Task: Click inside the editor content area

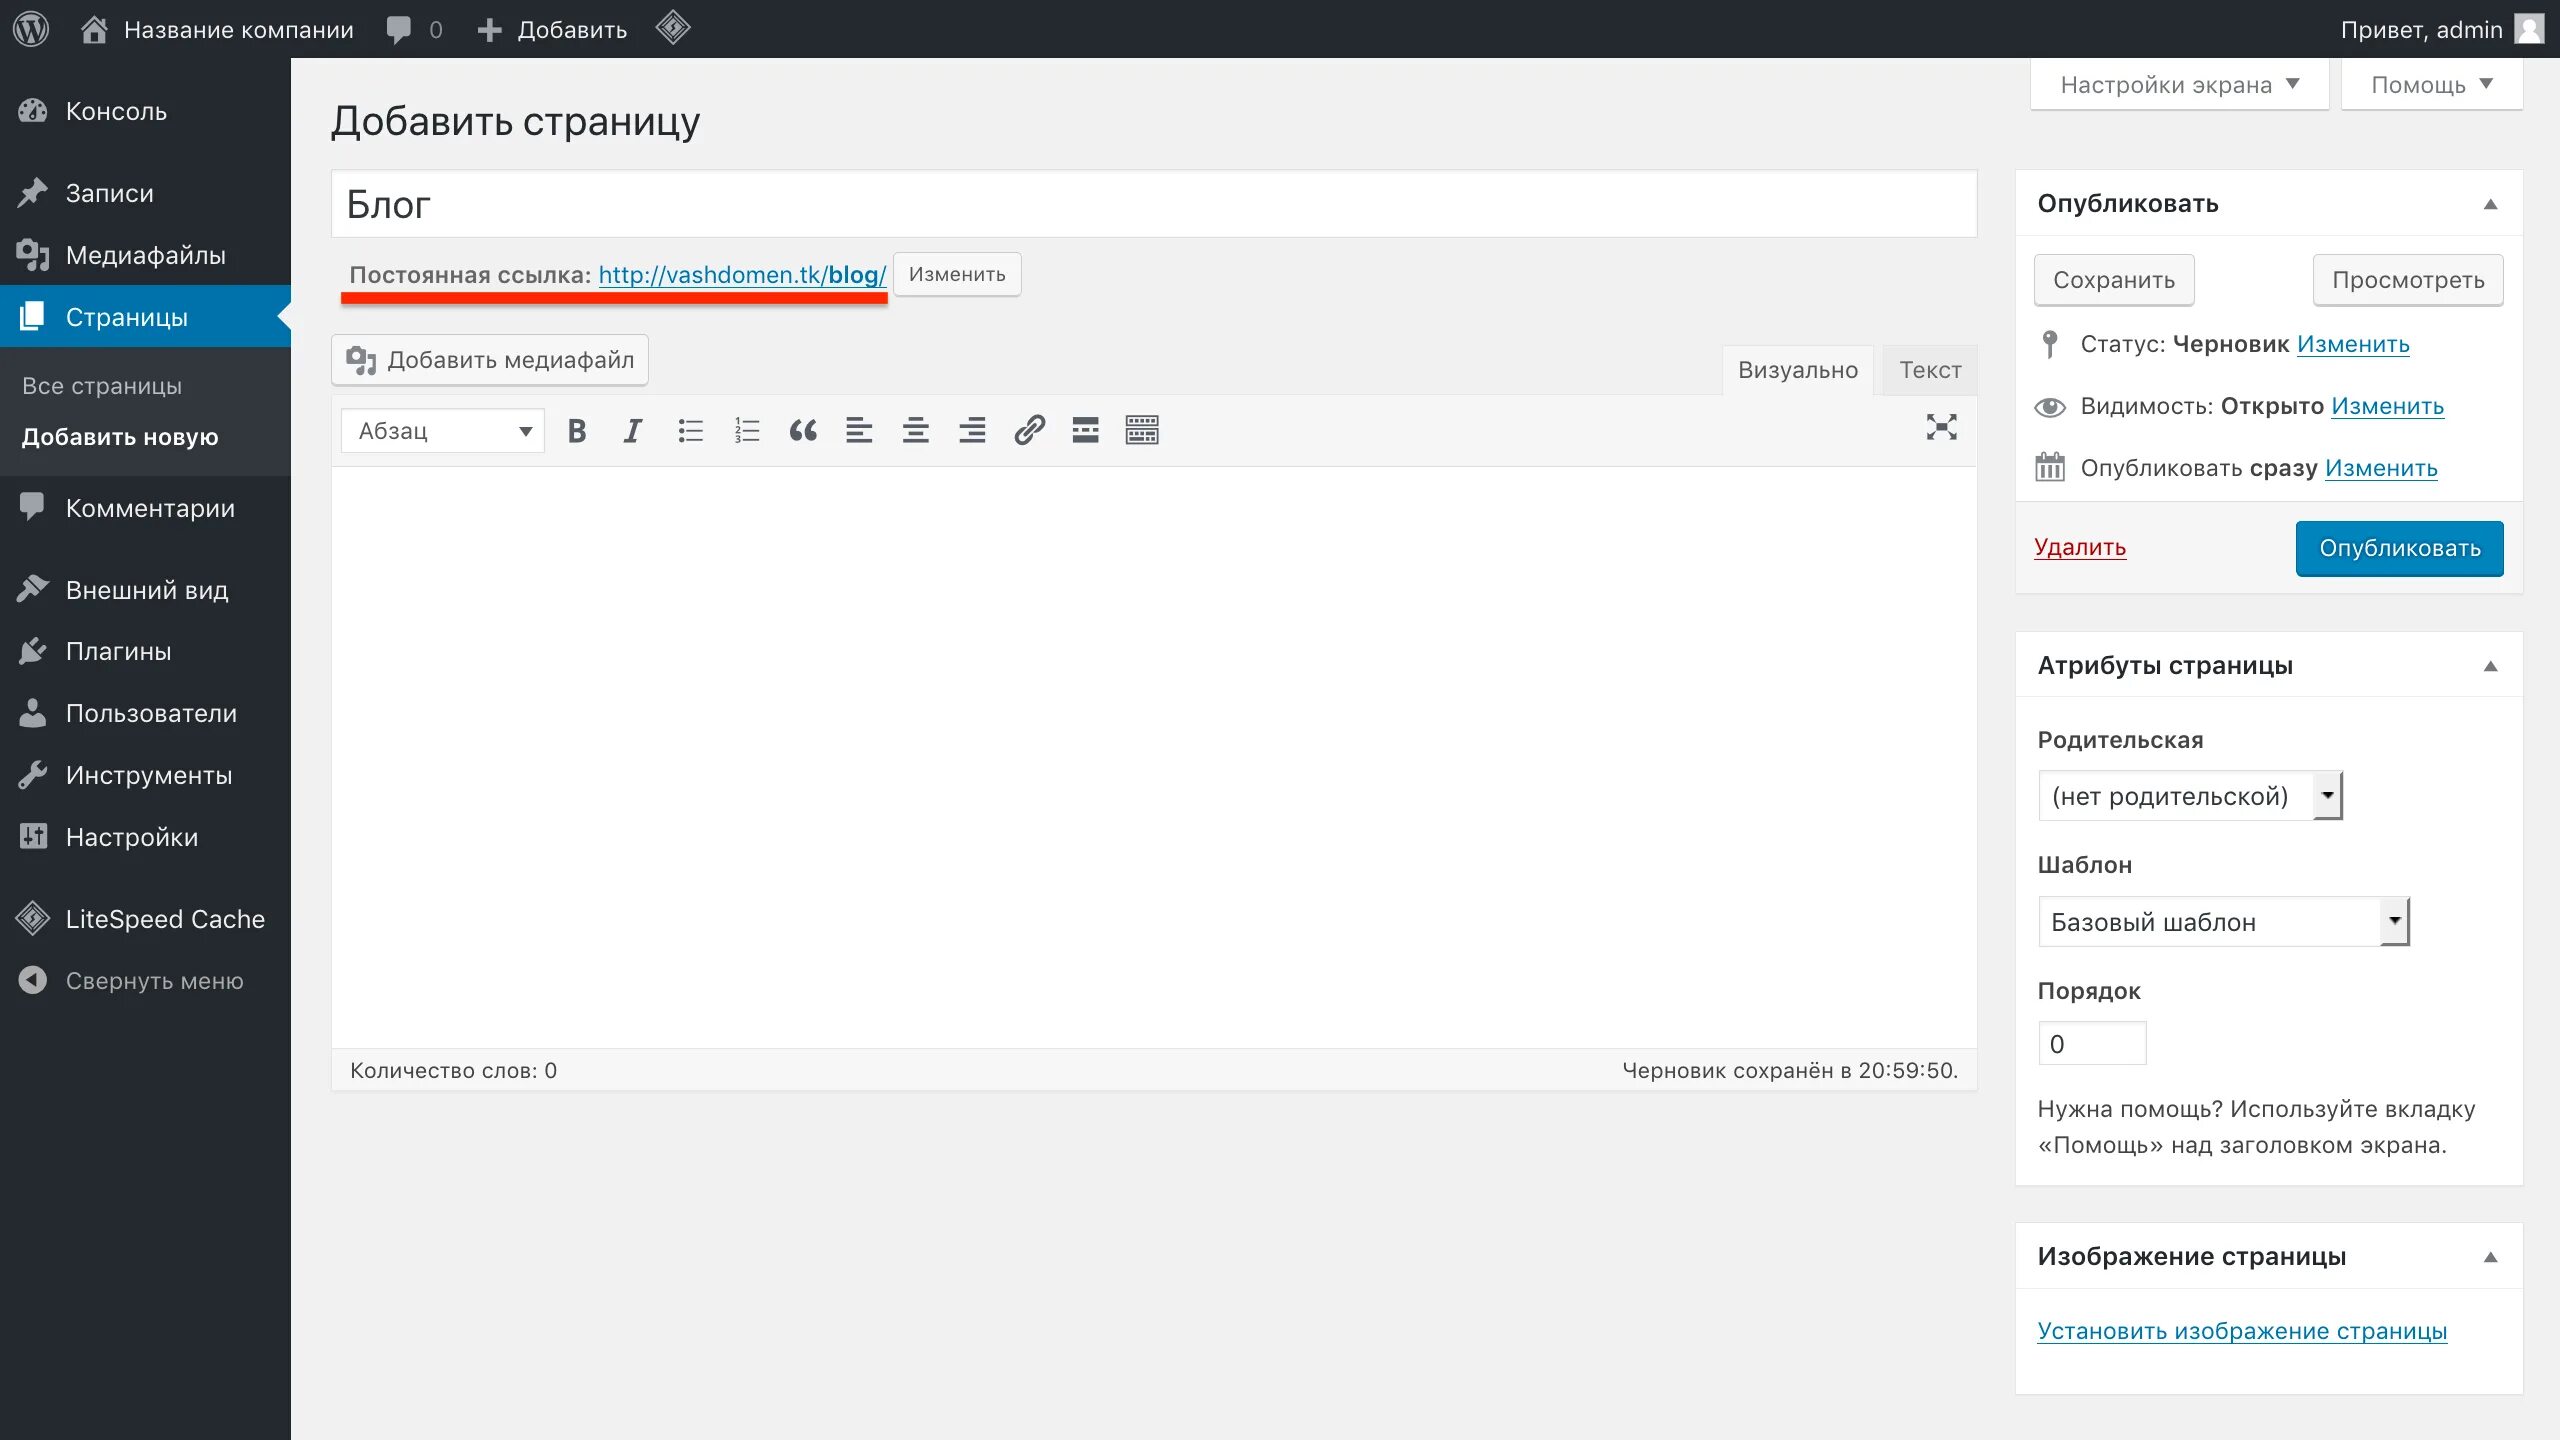Action: [x=1154, y=757]
